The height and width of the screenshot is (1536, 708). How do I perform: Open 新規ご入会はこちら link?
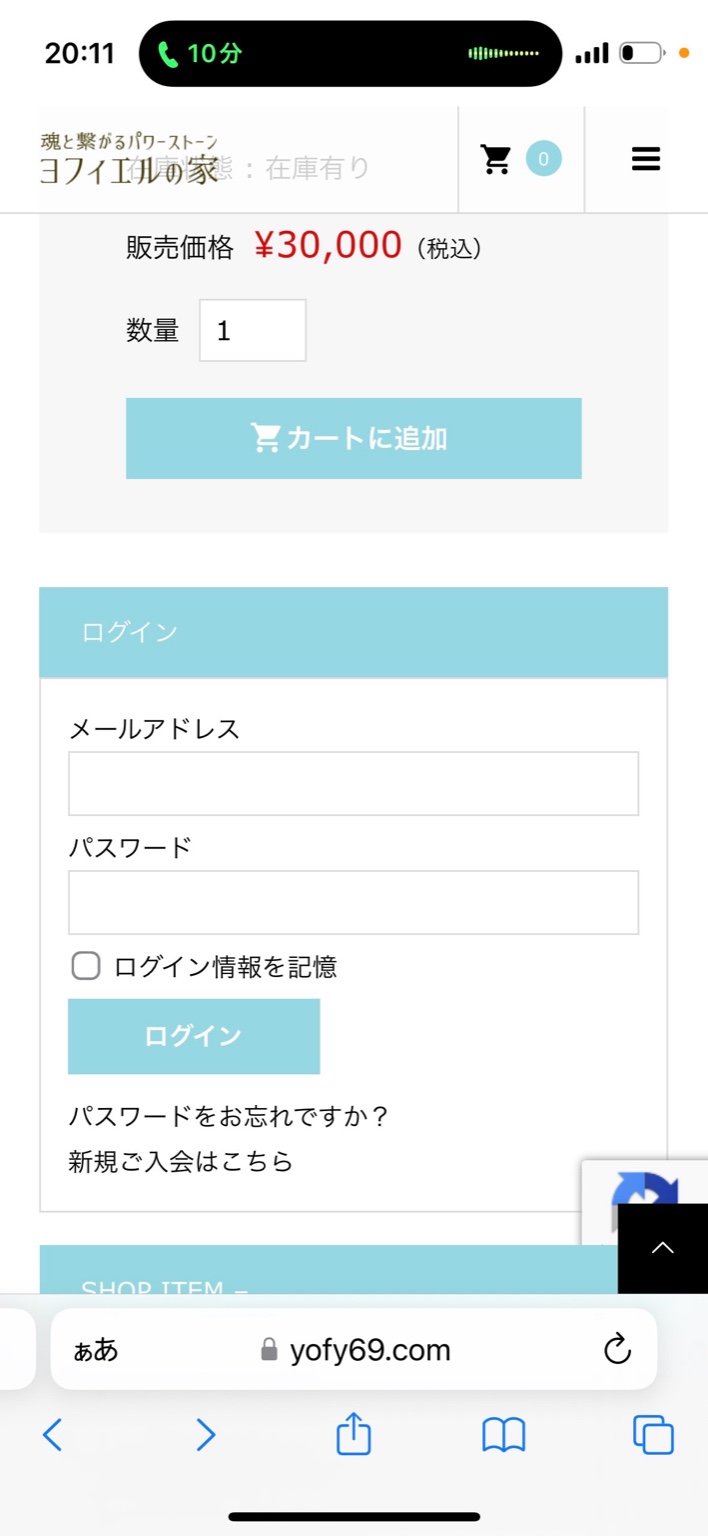181,1161
